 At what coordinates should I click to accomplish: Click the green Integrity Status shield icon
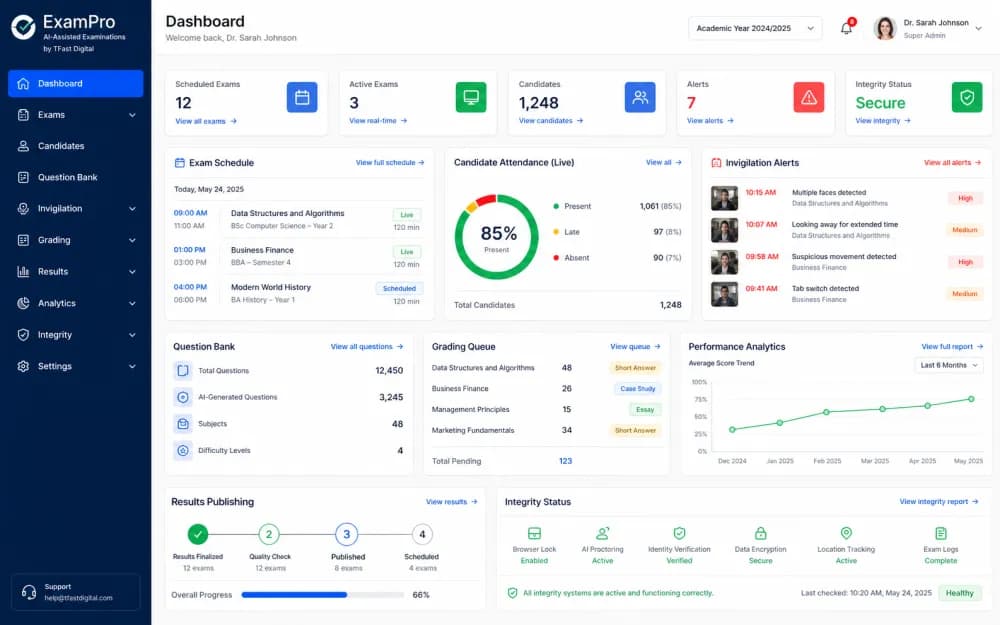tap(967, 98)
